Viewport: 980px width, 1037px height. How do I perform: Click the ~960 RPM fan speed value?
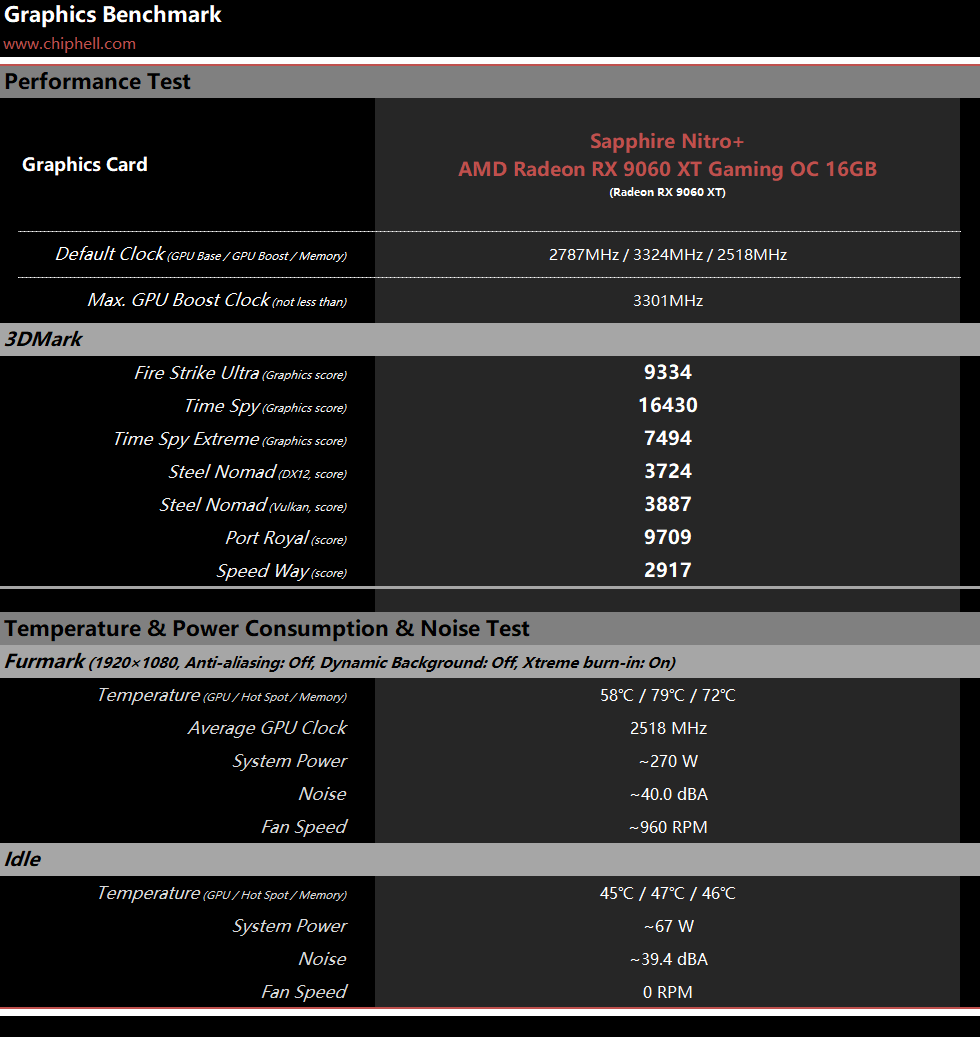point(668,827)
